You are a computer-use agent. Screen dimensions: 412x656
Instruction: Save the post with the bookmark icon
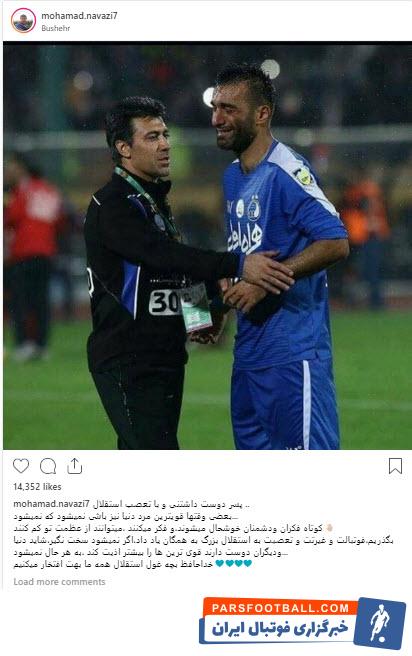click(395, 466)
